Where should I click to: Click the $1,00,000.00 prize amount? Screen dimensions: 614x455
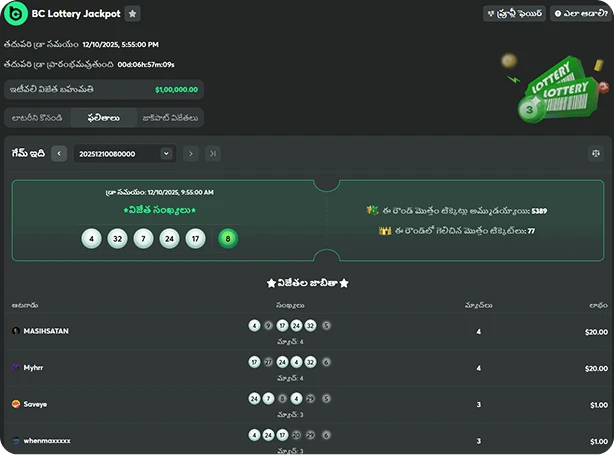[176, 89]
